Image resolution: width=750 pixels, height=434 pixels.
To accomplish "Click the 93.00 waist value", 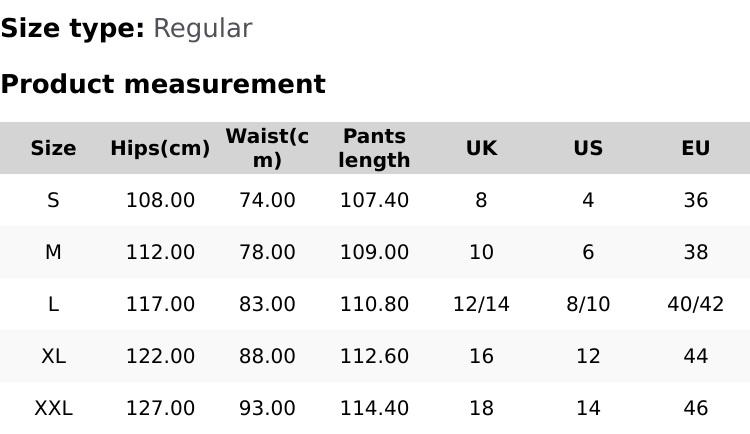I will point(267,408).
